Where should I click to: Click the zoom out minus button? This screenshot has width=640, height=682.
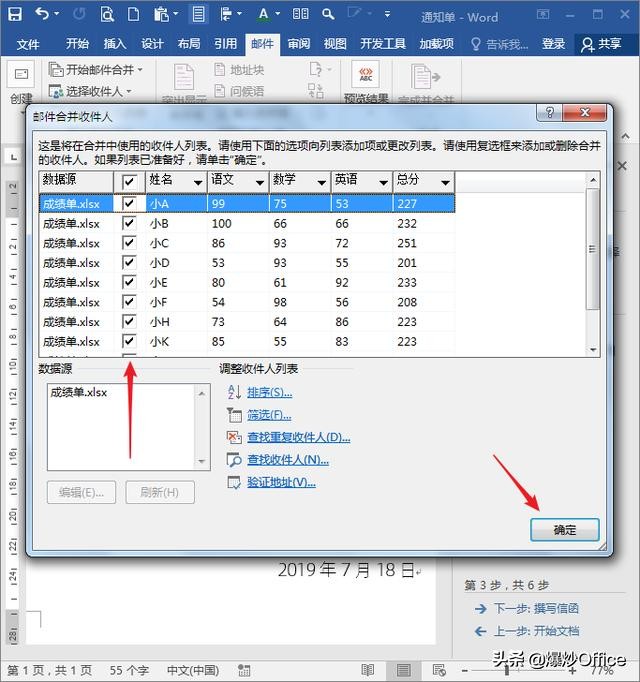point(465,671)
